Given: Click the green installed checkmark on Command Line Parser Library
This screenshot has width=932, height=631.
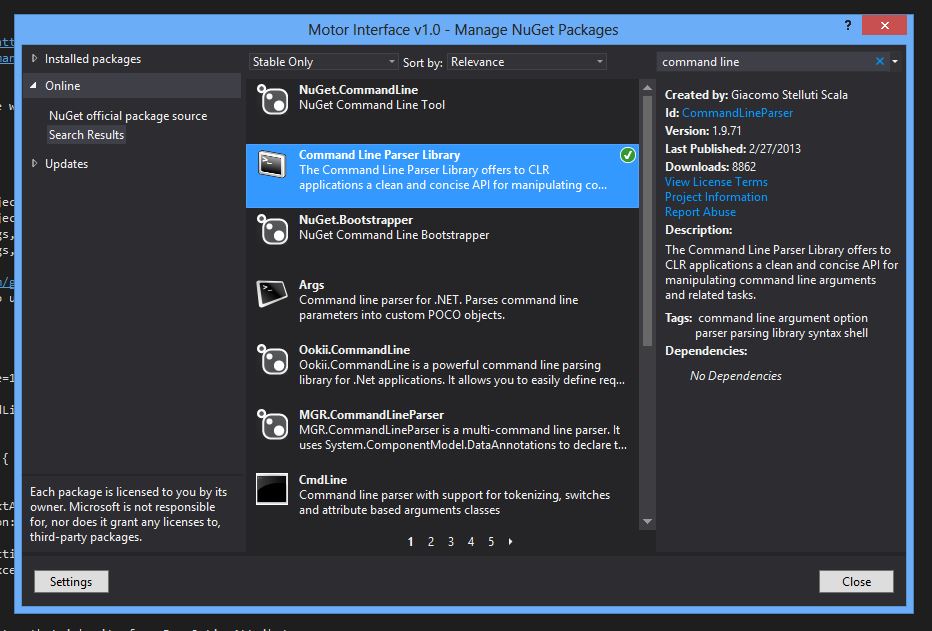Looking at the screenshot, I should [x=627, y=155].
